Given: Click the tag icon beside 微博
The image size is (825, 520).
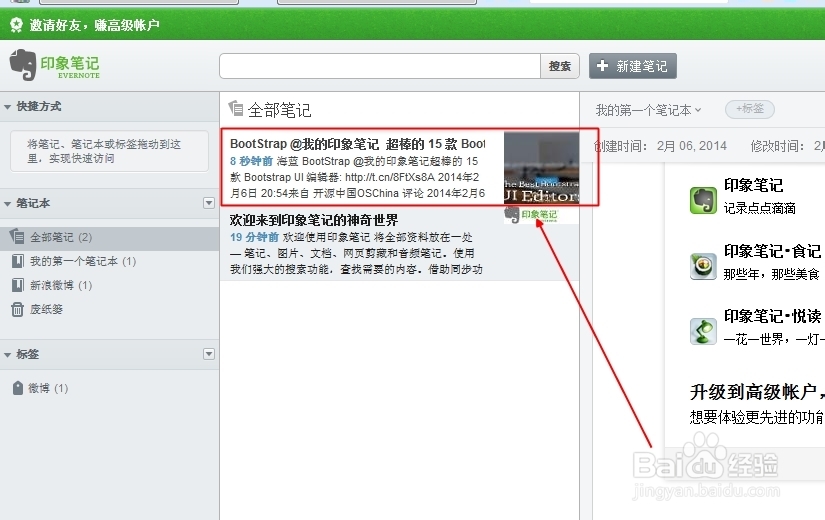Looking at the screenshot, I should tap(17, 388).
